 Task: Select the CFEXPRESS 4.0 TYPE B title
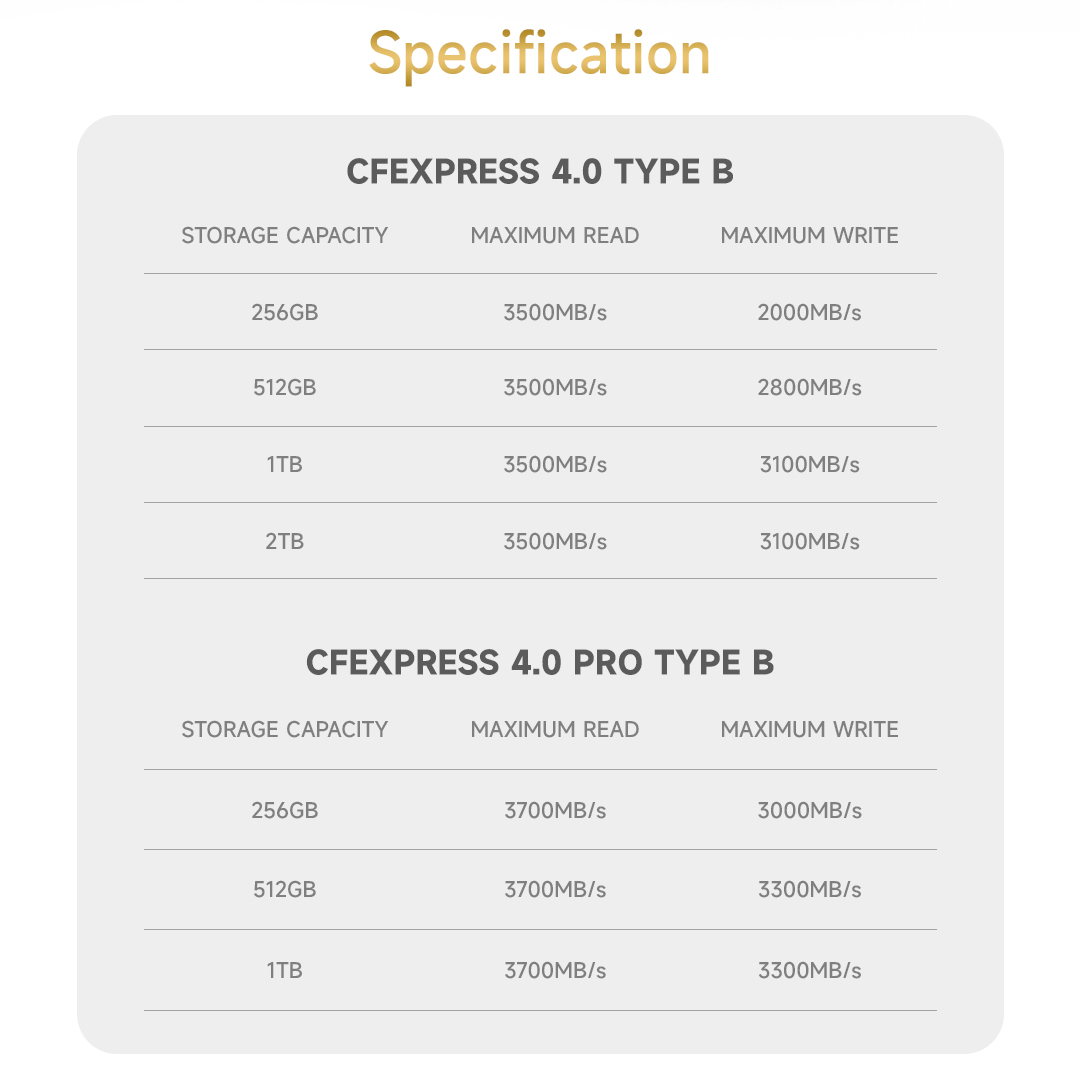pyautogui.click(x=540, y=172)
